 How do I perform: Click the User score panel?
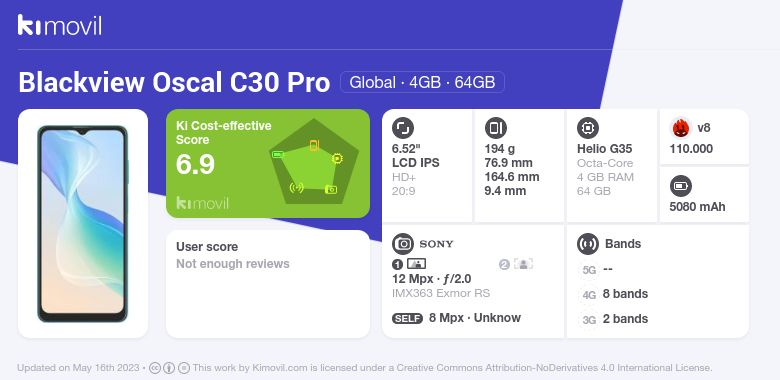click(268, 284)
